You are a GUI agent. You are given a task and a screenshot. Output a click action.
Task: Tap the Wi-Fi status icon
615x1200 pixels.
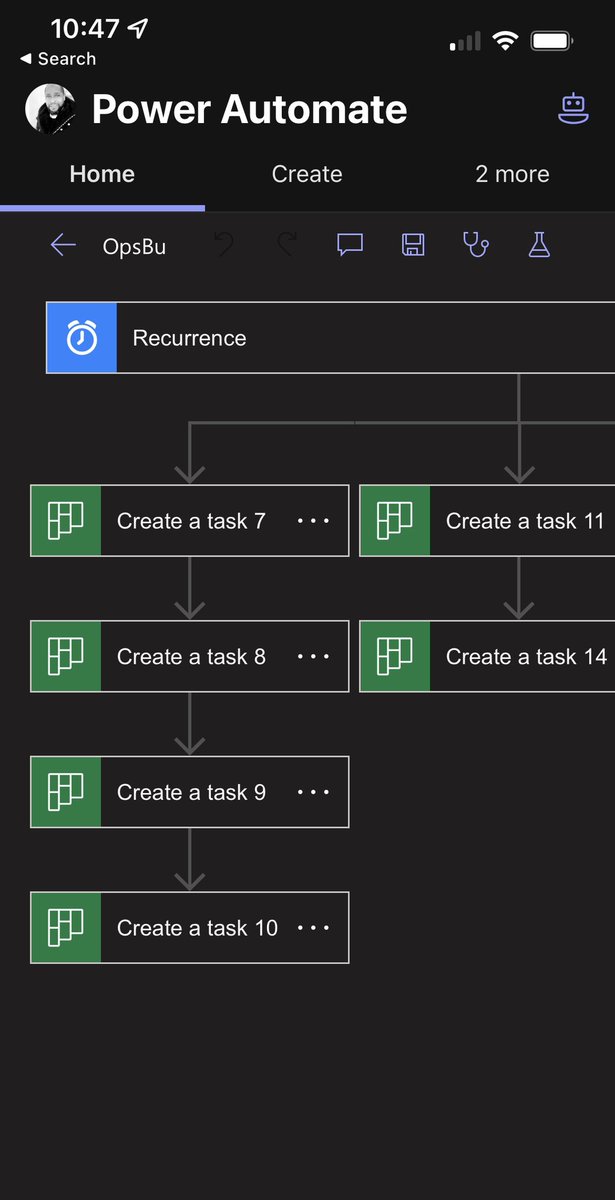coord(506,41)
